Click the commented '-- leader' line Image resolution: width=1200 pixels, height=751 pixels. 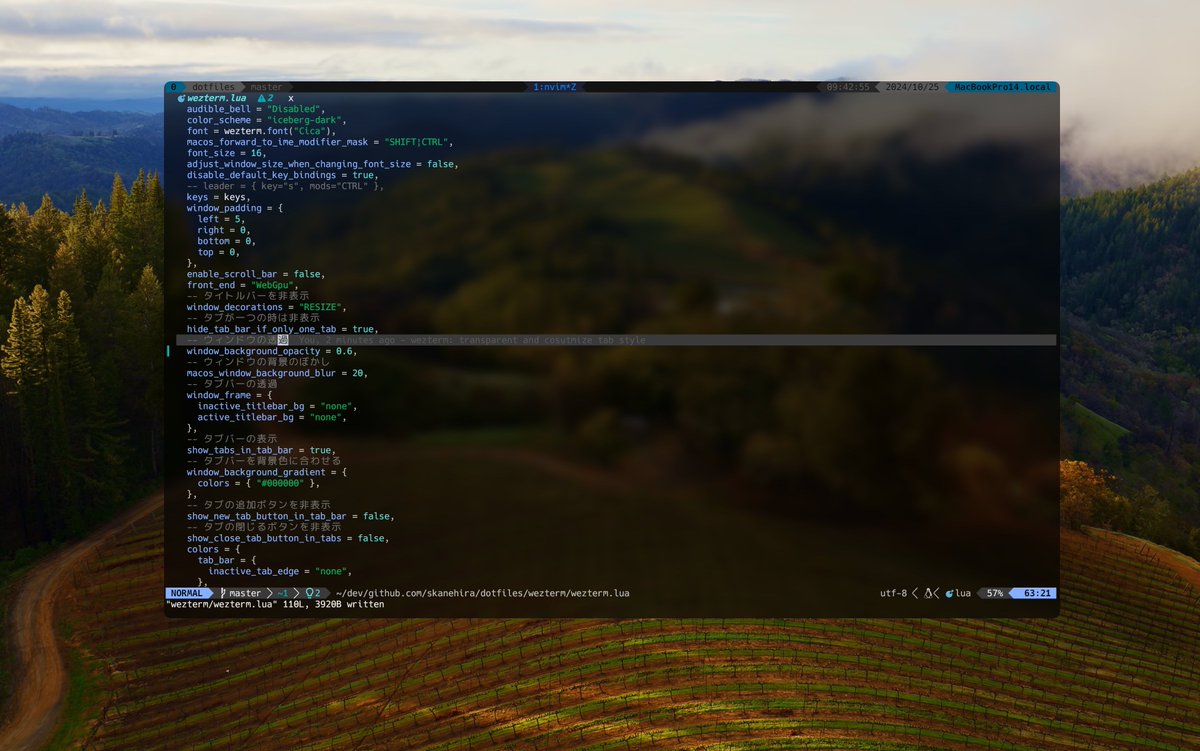click(285, 186)
